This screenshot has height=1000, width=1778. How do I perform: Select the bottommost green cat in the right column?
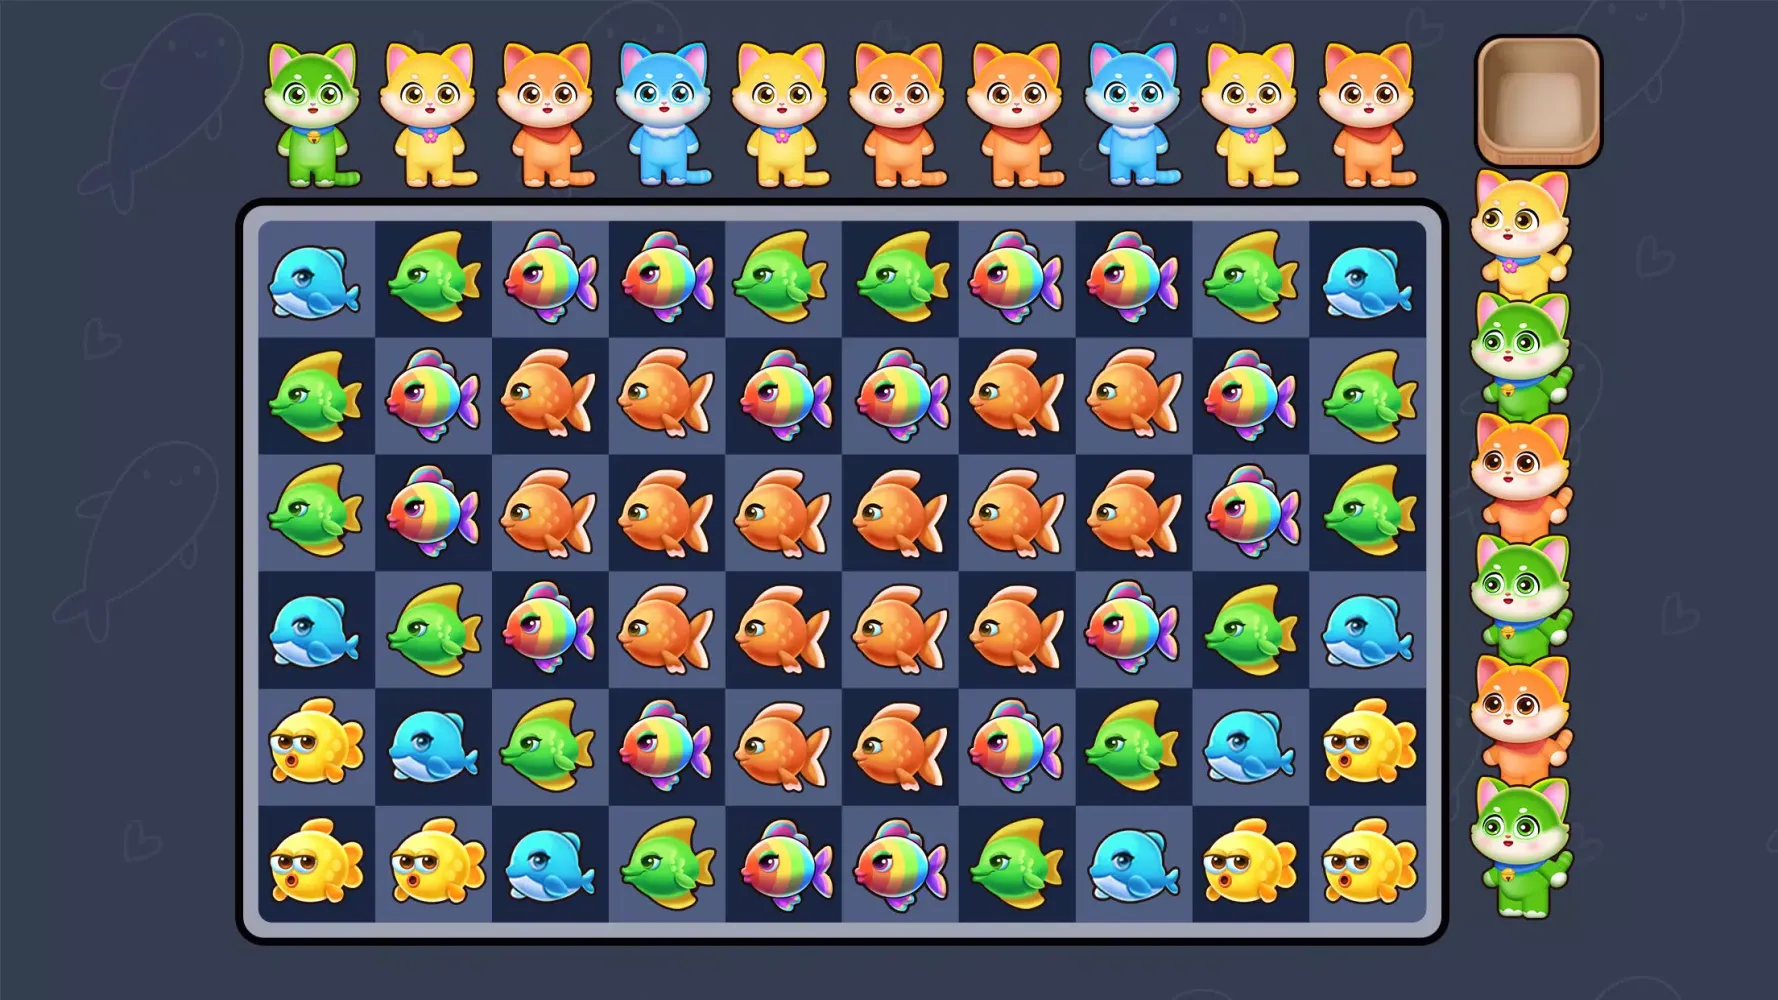[x=1520, y=846]
